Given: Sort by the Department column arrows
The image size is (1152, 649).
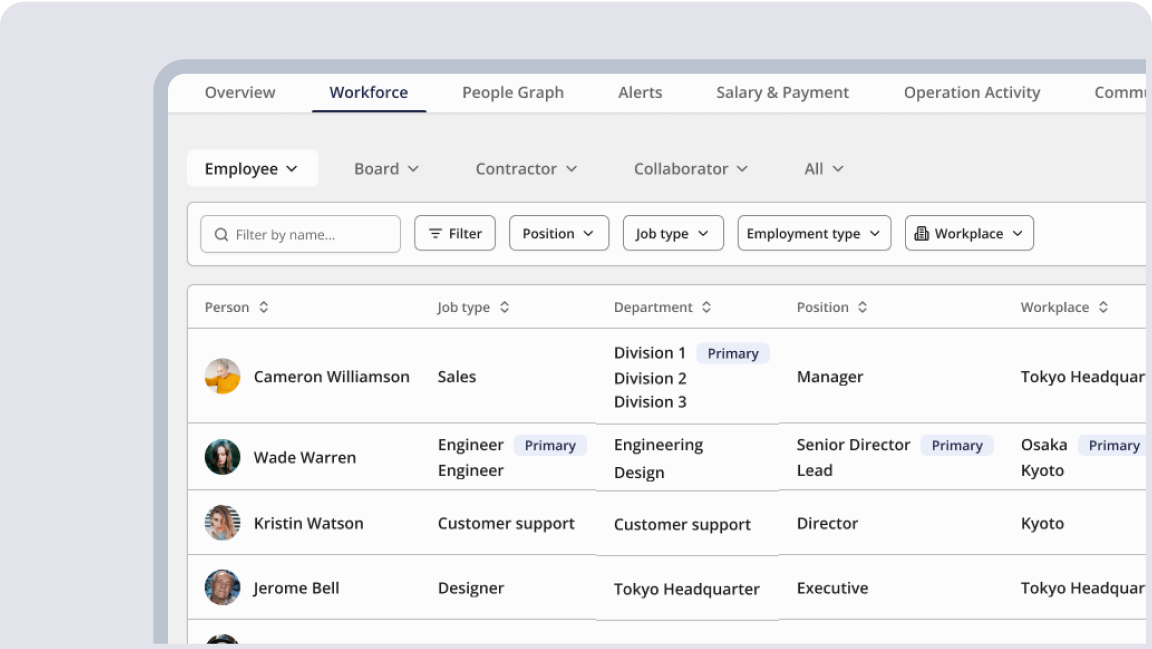Looking at the screenshot, I should click(x=709, y=307).
